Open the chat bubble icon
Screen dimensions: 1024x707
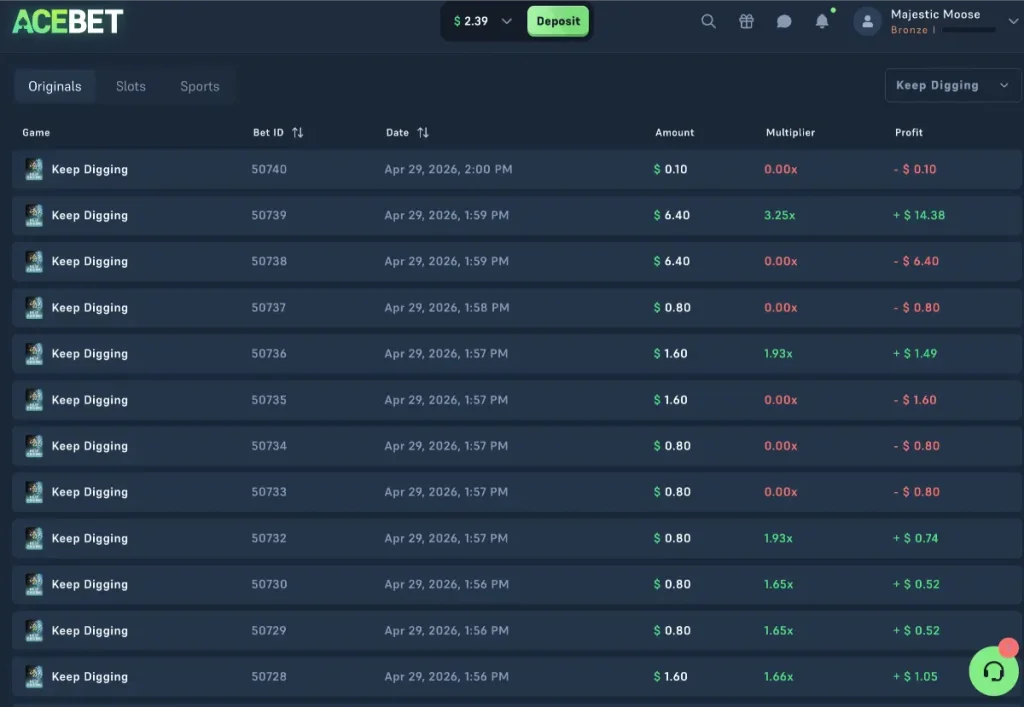784,21
